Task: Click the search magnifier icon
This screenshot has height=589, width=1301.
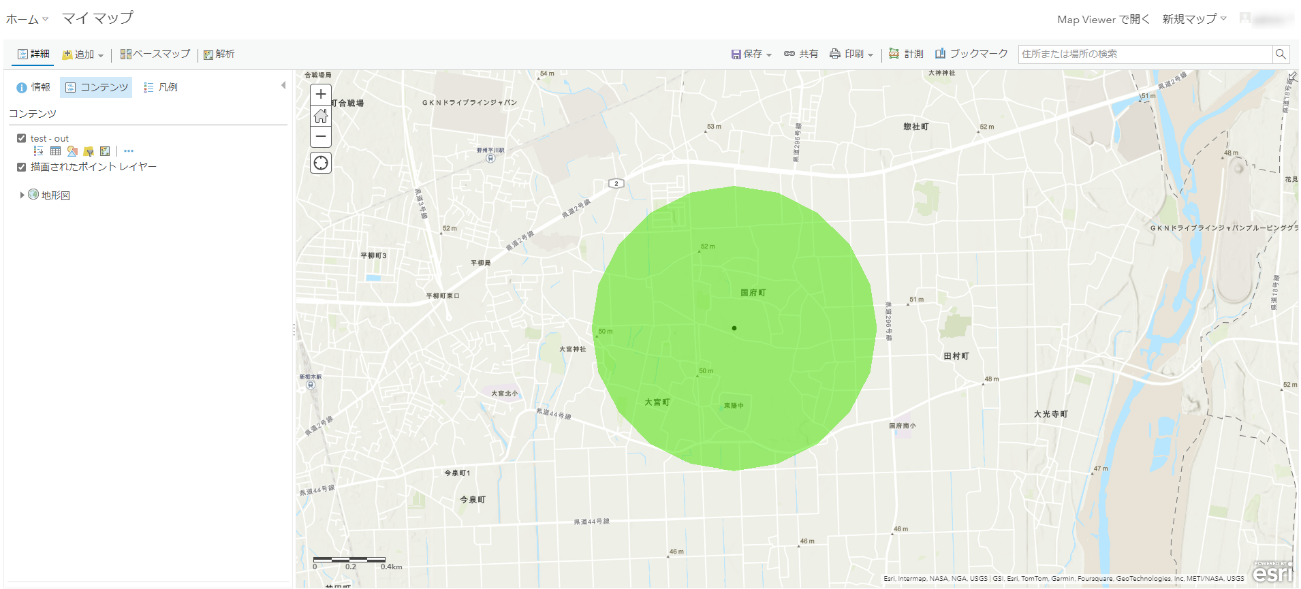Action: [1280, 54]
